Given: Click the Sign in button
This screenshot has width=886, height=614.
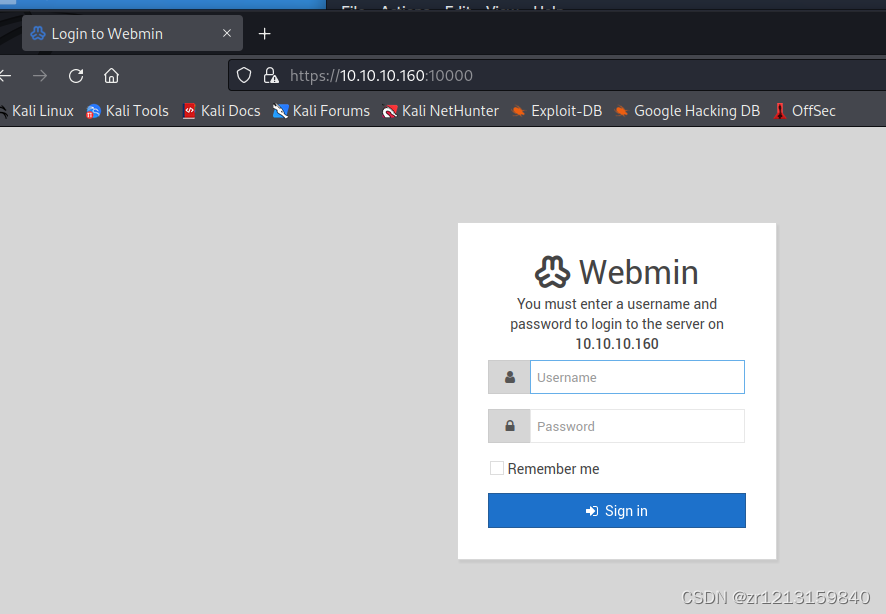Looking at the screenshot, I should click(x=616, y=511).
